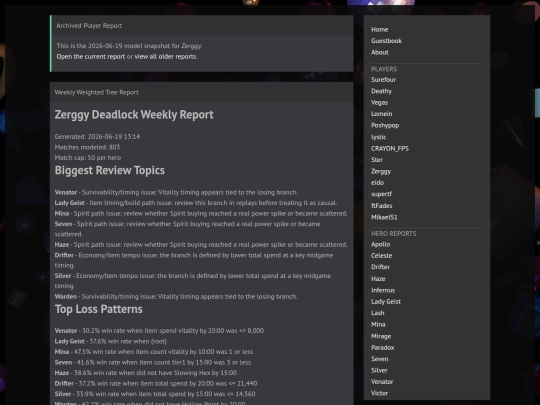Screen dimensions: 540x405
Task: Click the Top Loss Patterns heading
Action: [x=98, y=309]
